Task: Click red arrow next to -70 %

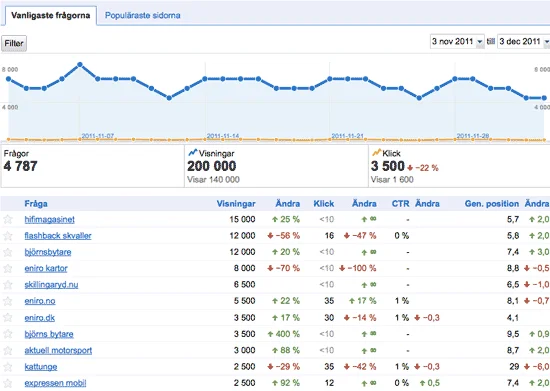Action: (x=270, y=269)
